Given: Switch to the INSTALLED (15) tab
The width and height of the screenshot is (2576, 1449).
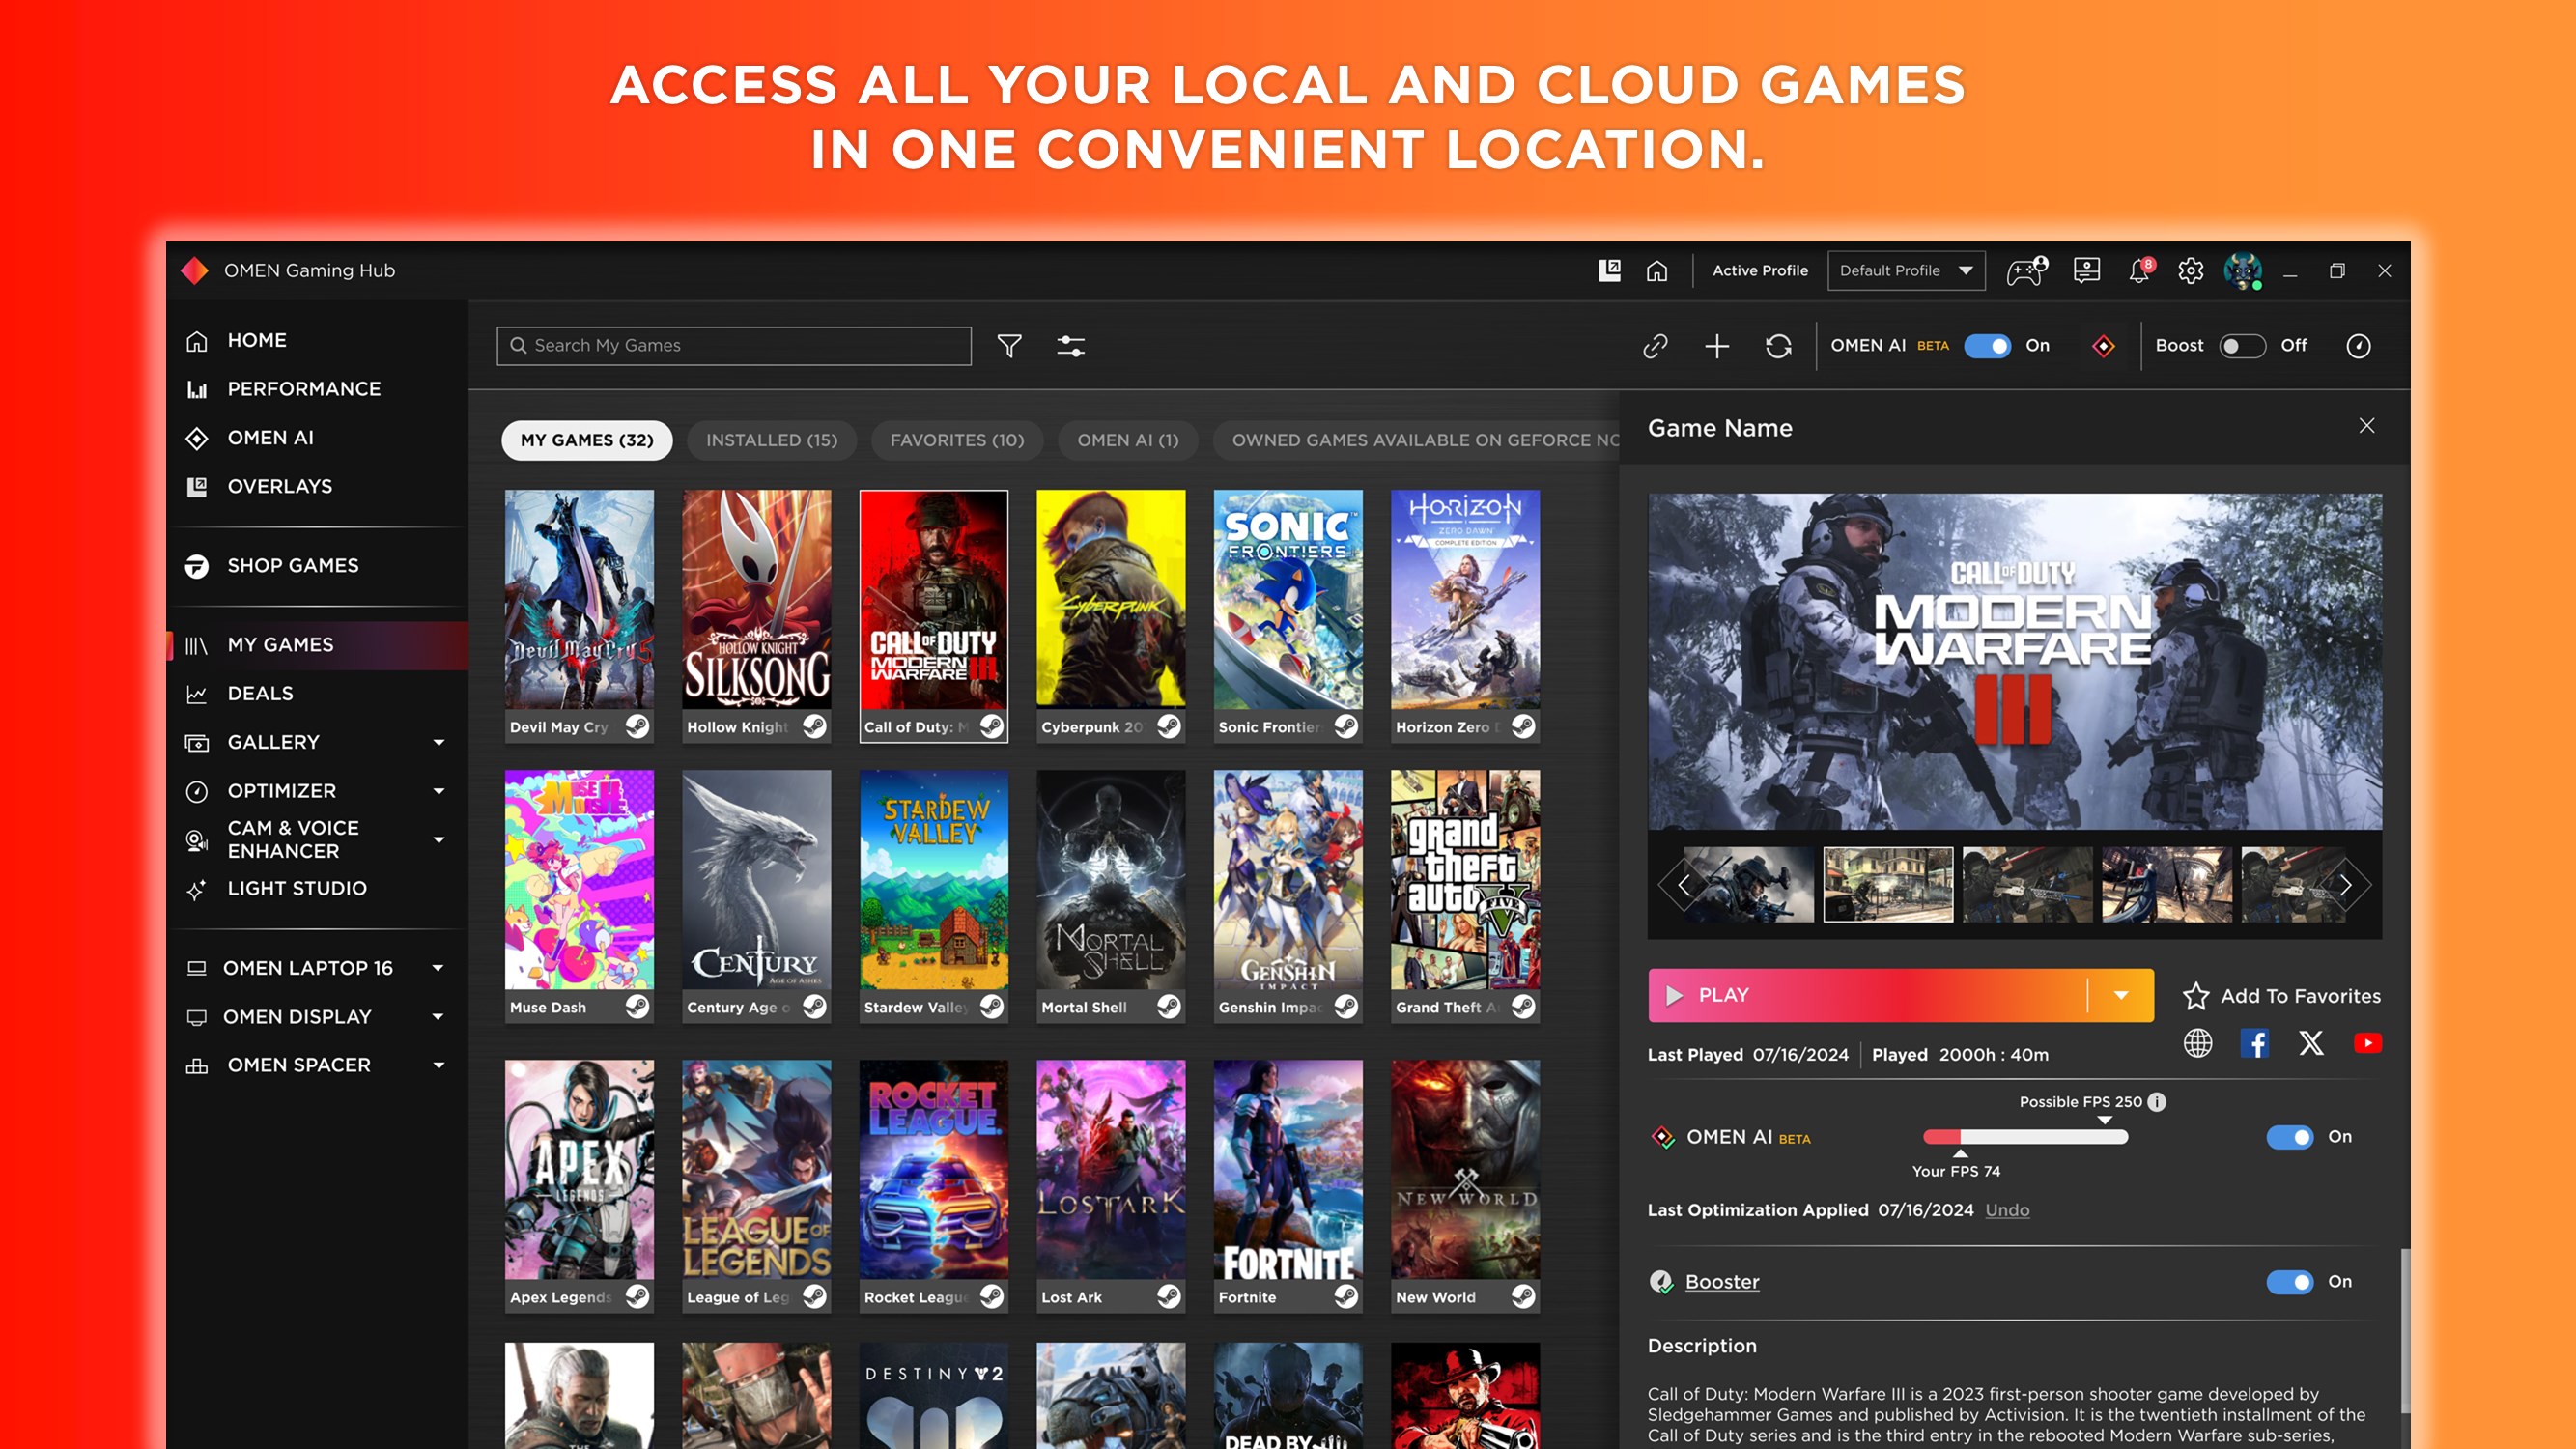Looking at the screenshot, I should (771, 440).
